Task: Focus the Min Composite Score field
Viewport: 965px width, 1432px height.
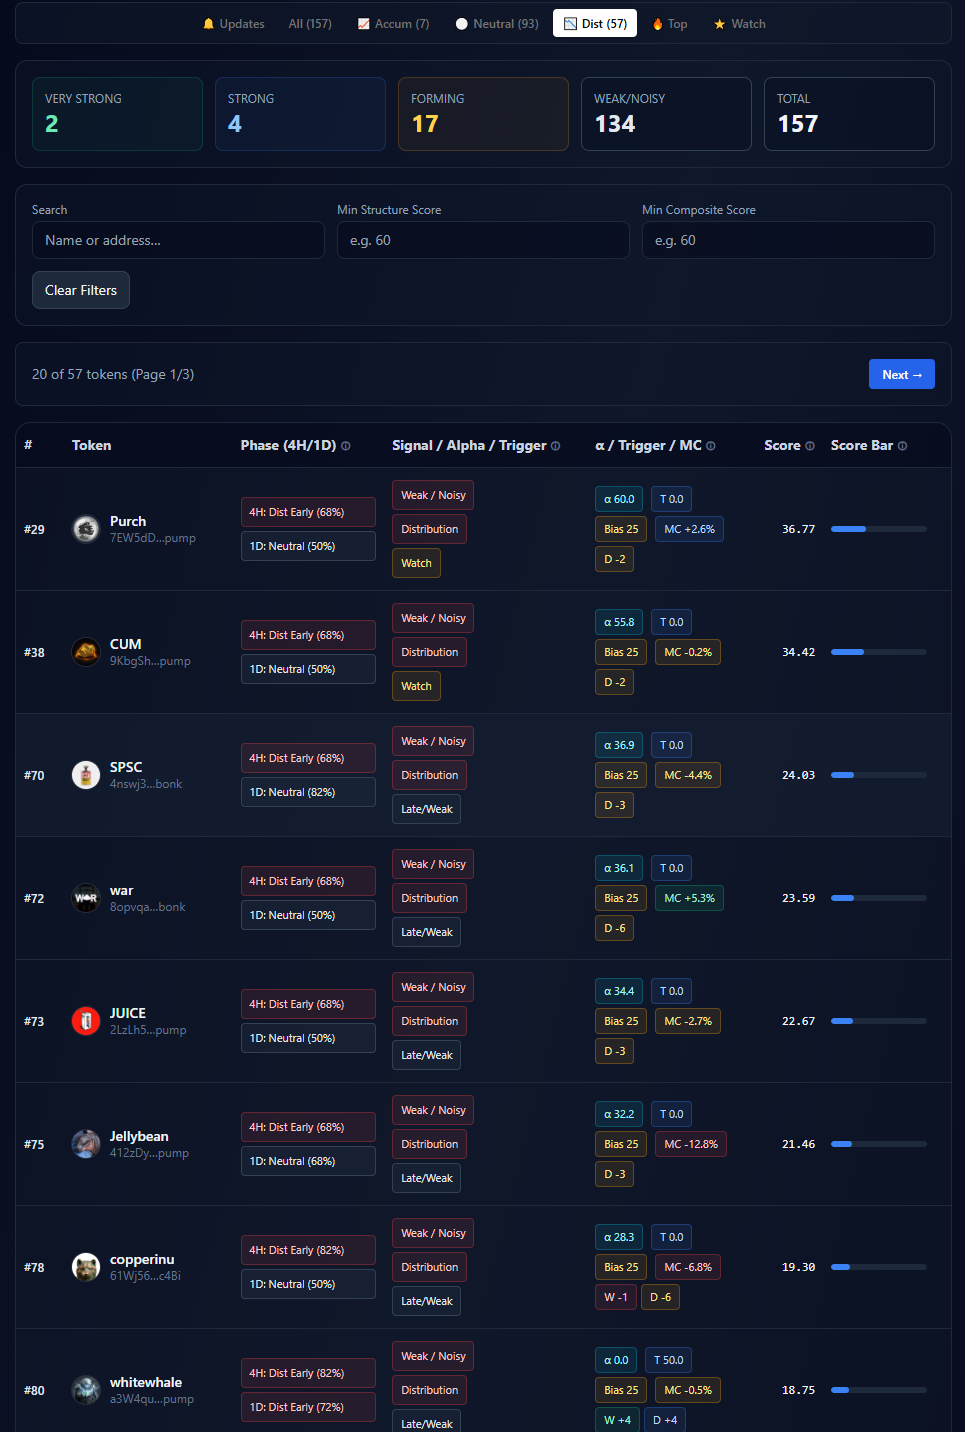Action: [788, 240]
